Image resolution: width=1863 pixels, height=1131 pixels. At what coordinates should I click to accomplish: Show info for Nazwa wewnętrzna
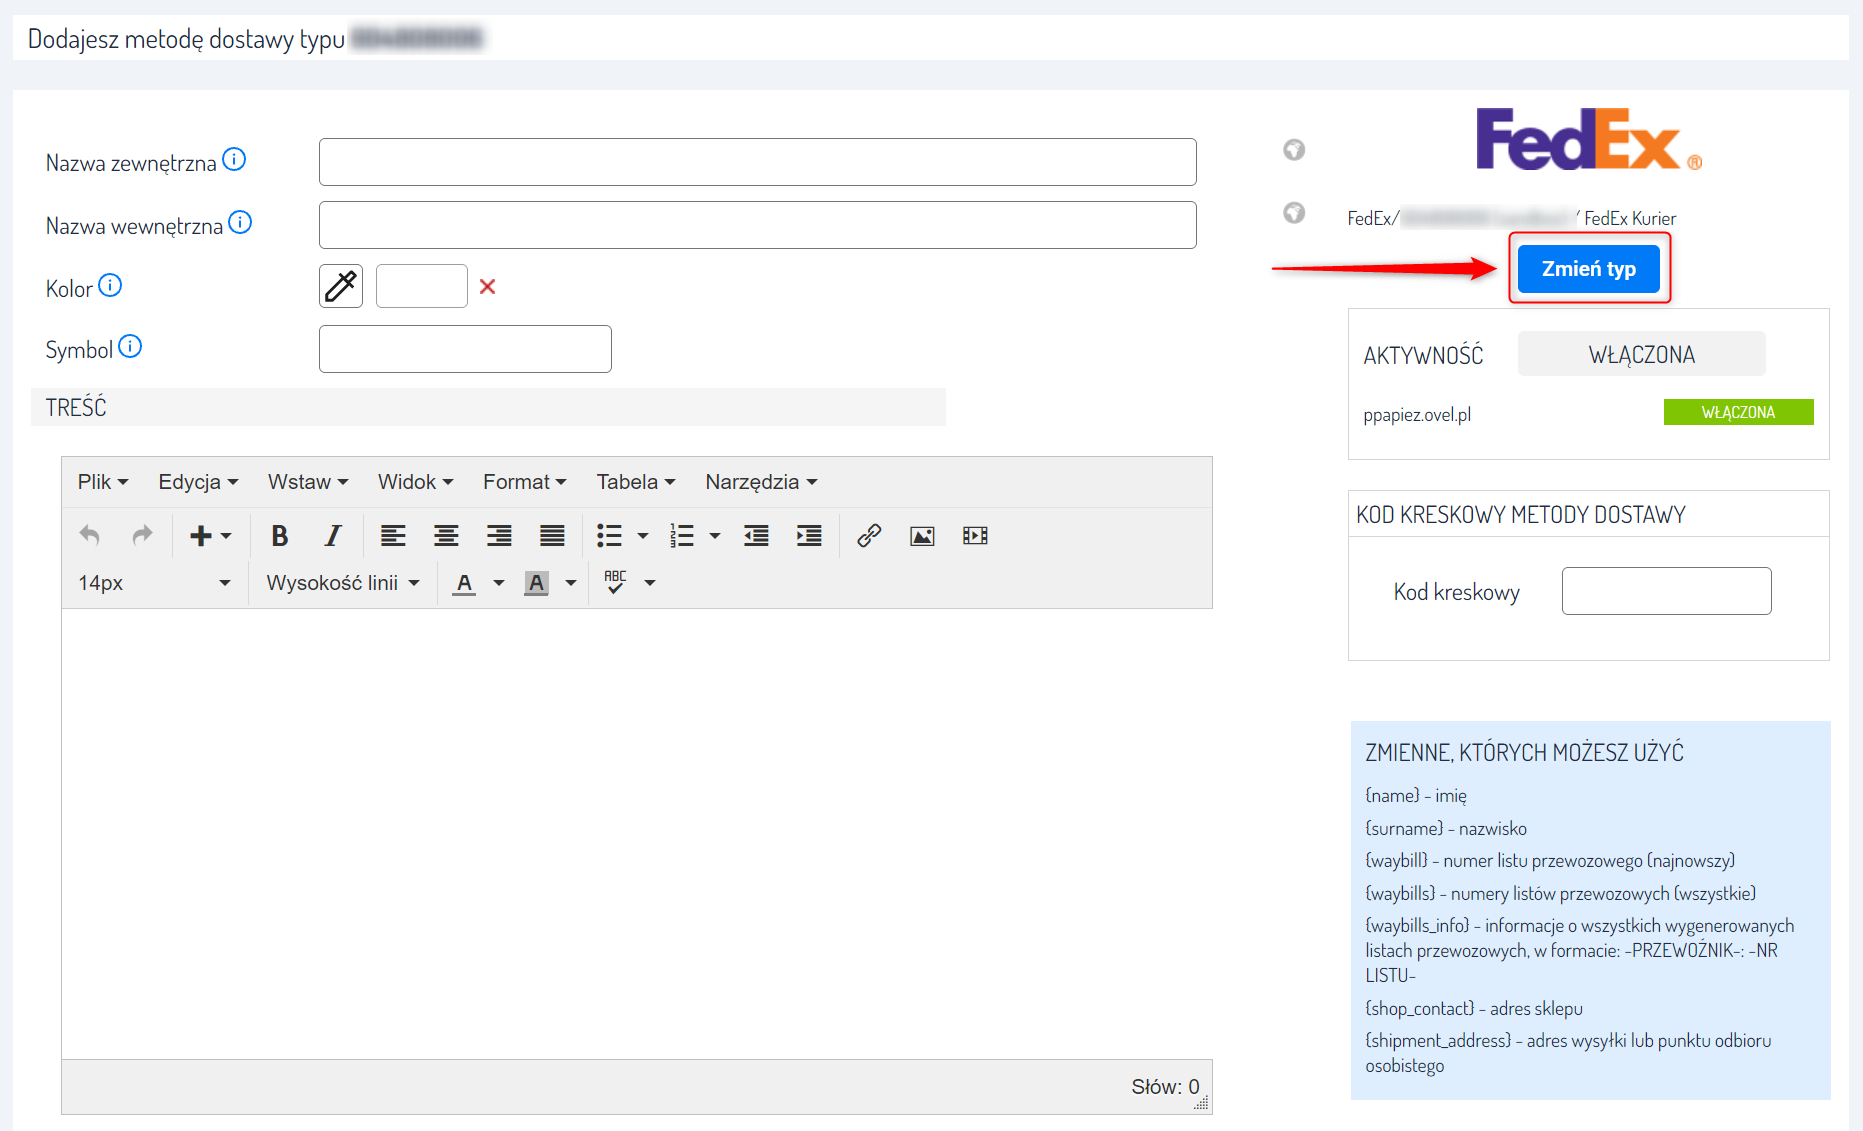click(240, 222)
